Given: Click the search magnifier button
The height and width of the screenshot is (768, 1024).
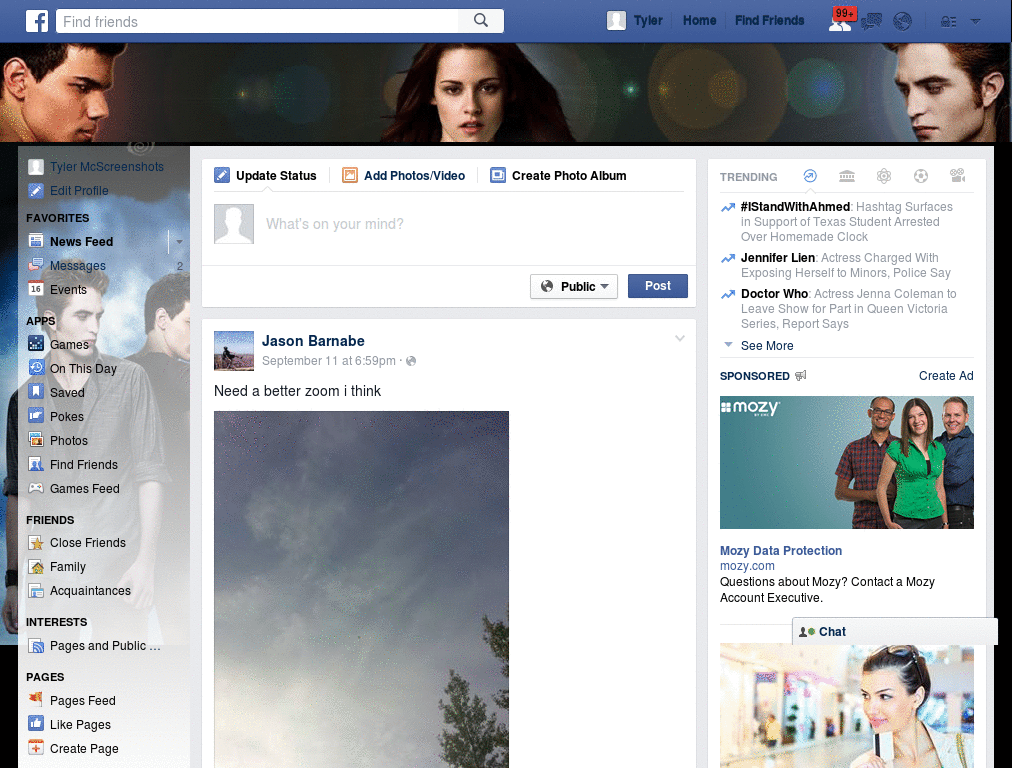Looking at the screenshot, I should pyautogui.click(x=481, y=21).
